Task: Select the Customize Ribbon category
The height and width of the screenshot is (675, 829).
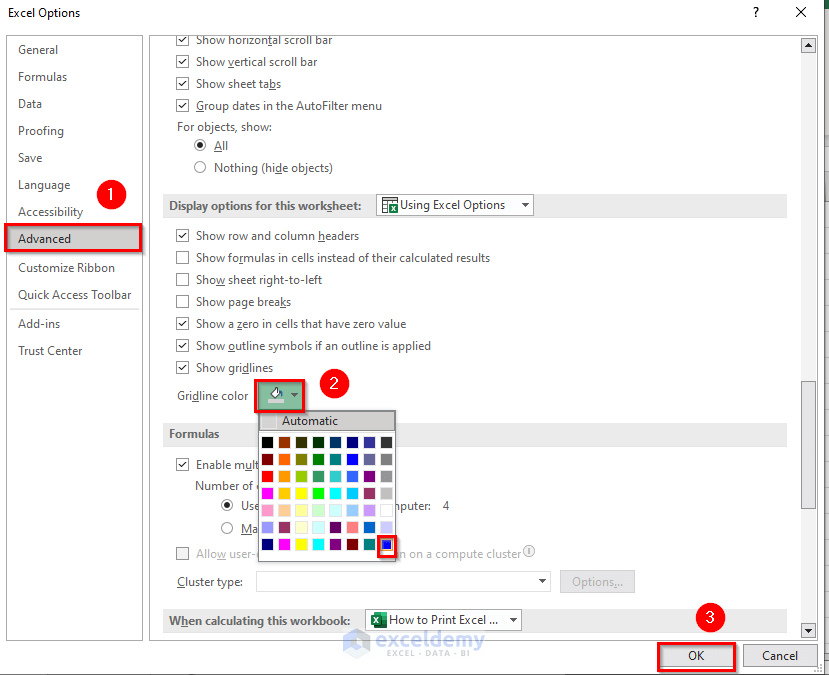Action: click(x=65, y=267)
